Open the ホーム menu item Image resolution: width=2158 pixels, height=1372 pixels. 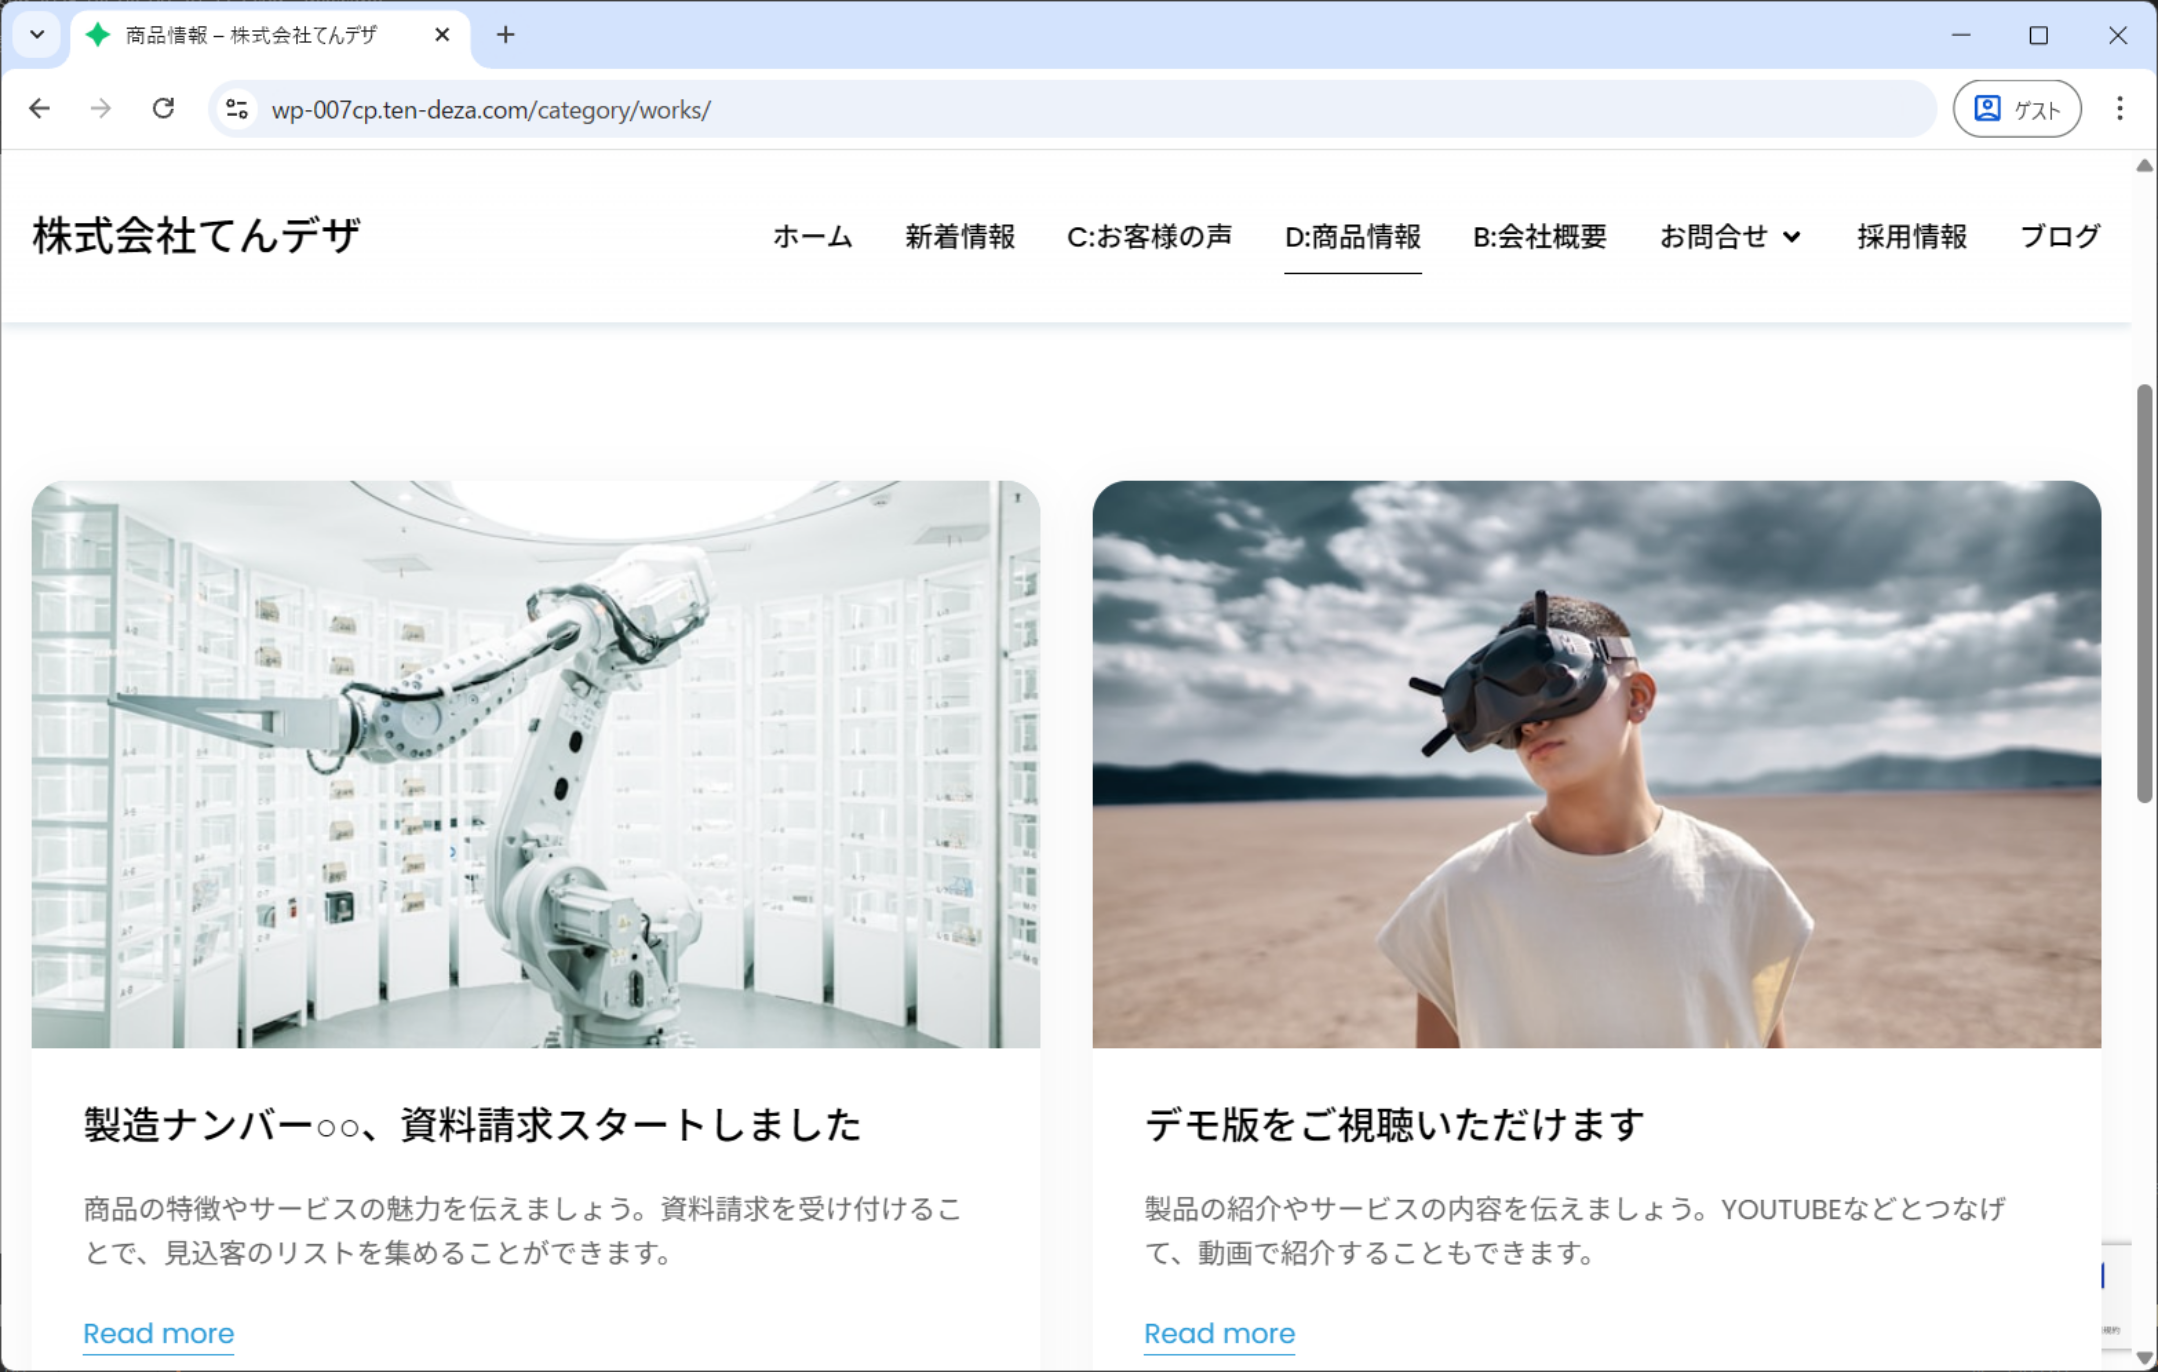812,237
